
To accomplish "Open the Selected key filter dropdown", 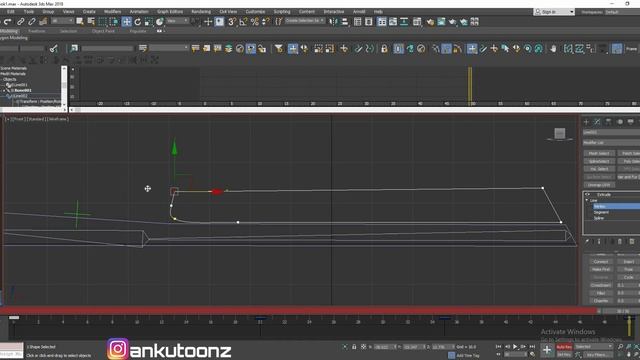I will click(x=593, y=347).
